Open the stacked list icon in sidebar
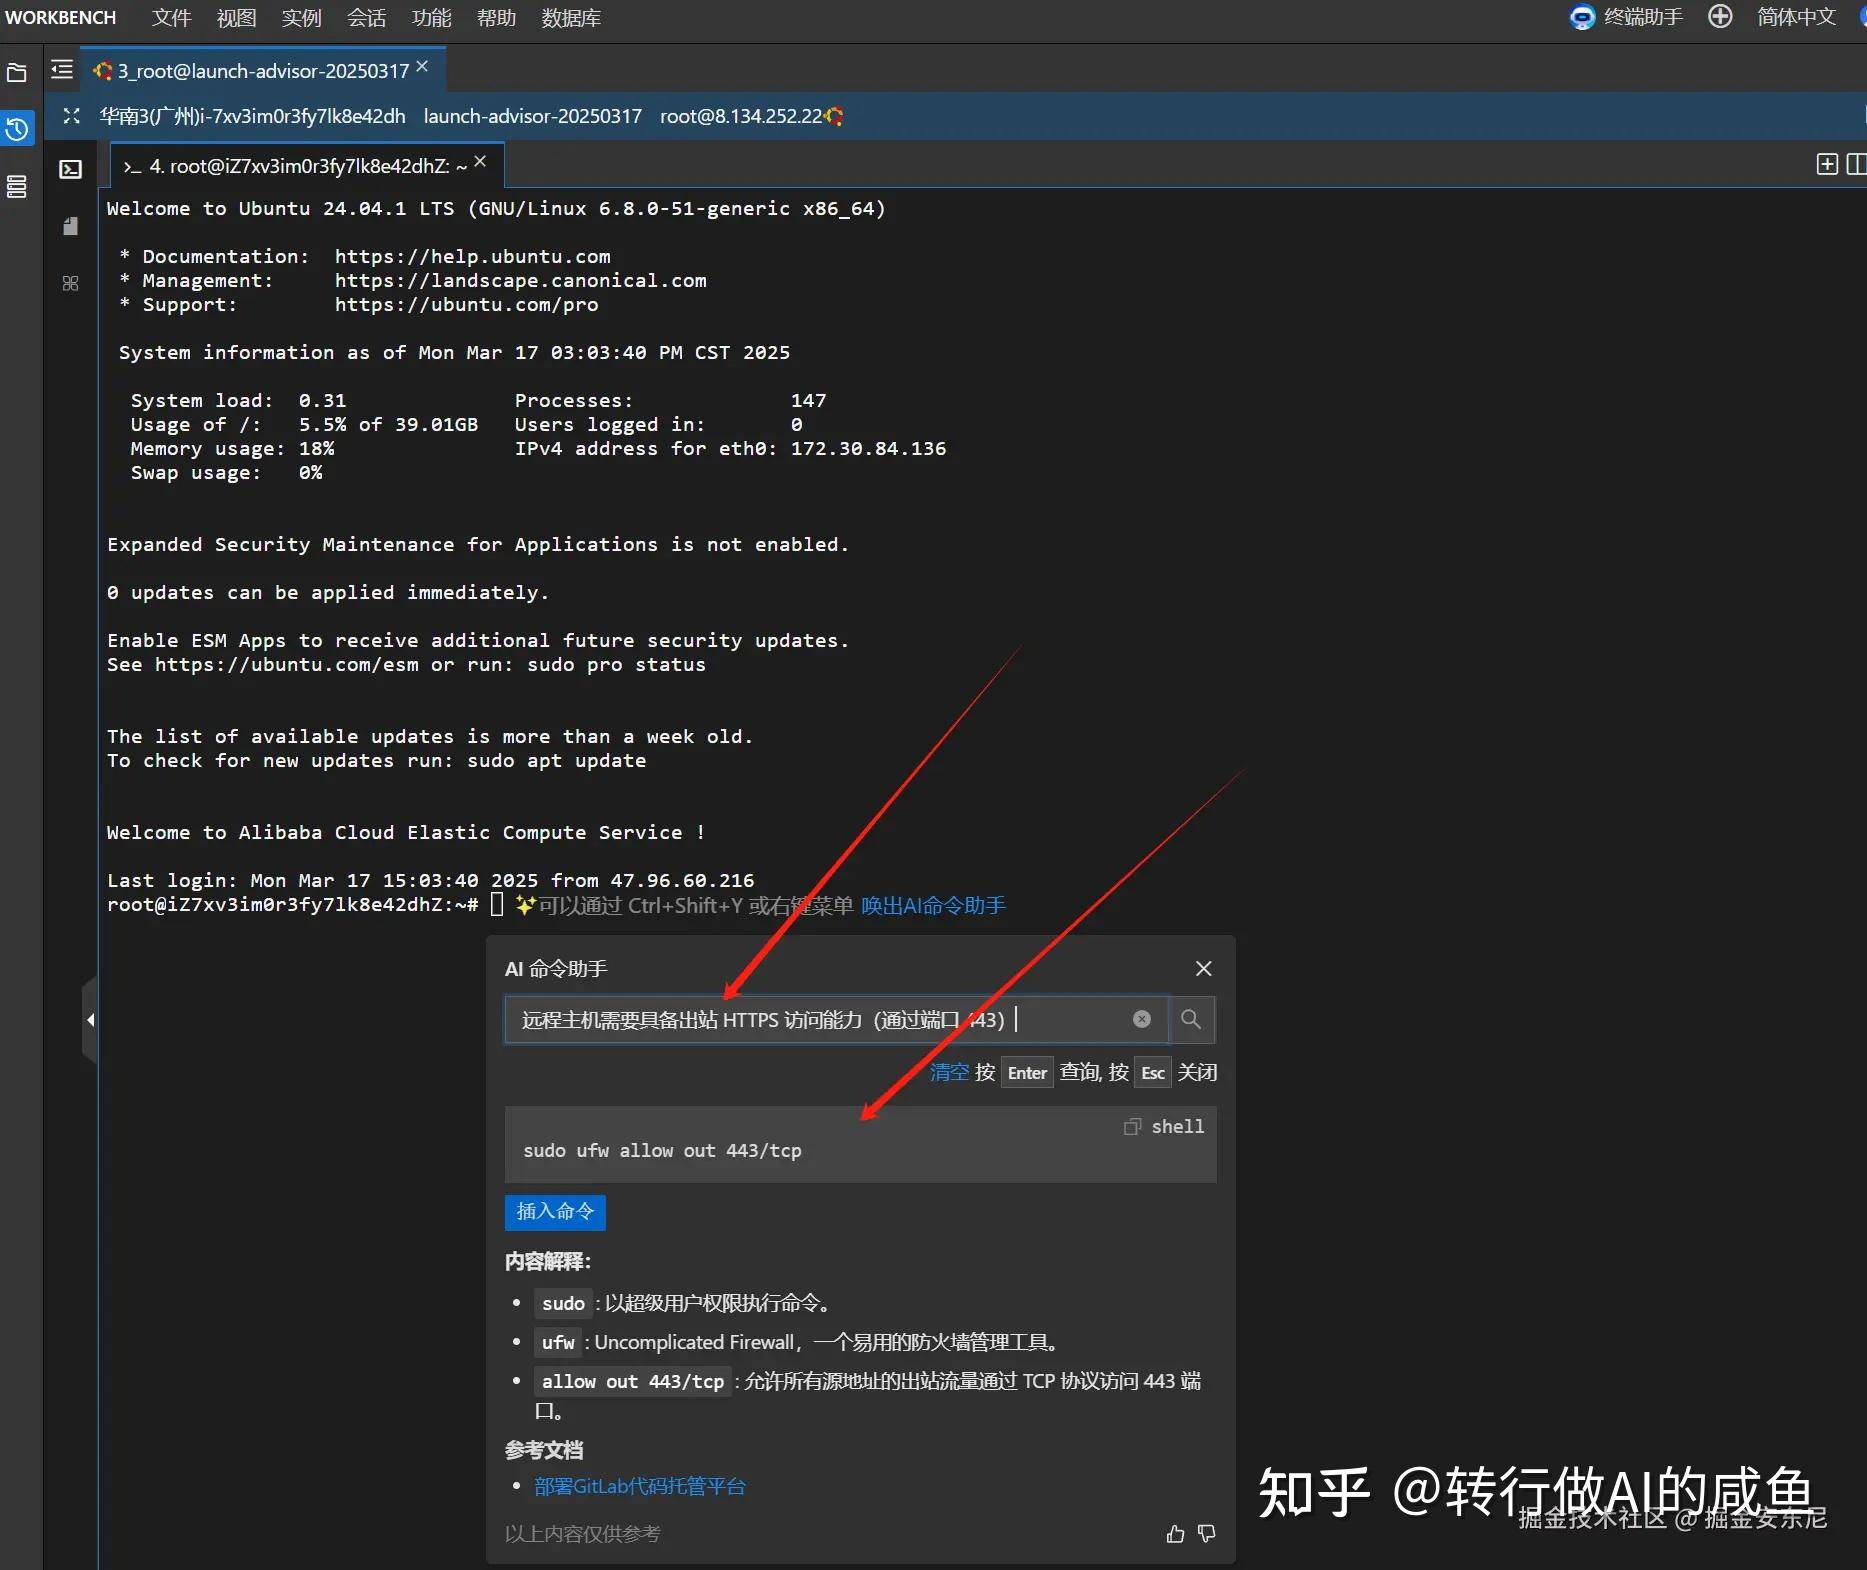 pyautogui.click(x=17, y=187)
